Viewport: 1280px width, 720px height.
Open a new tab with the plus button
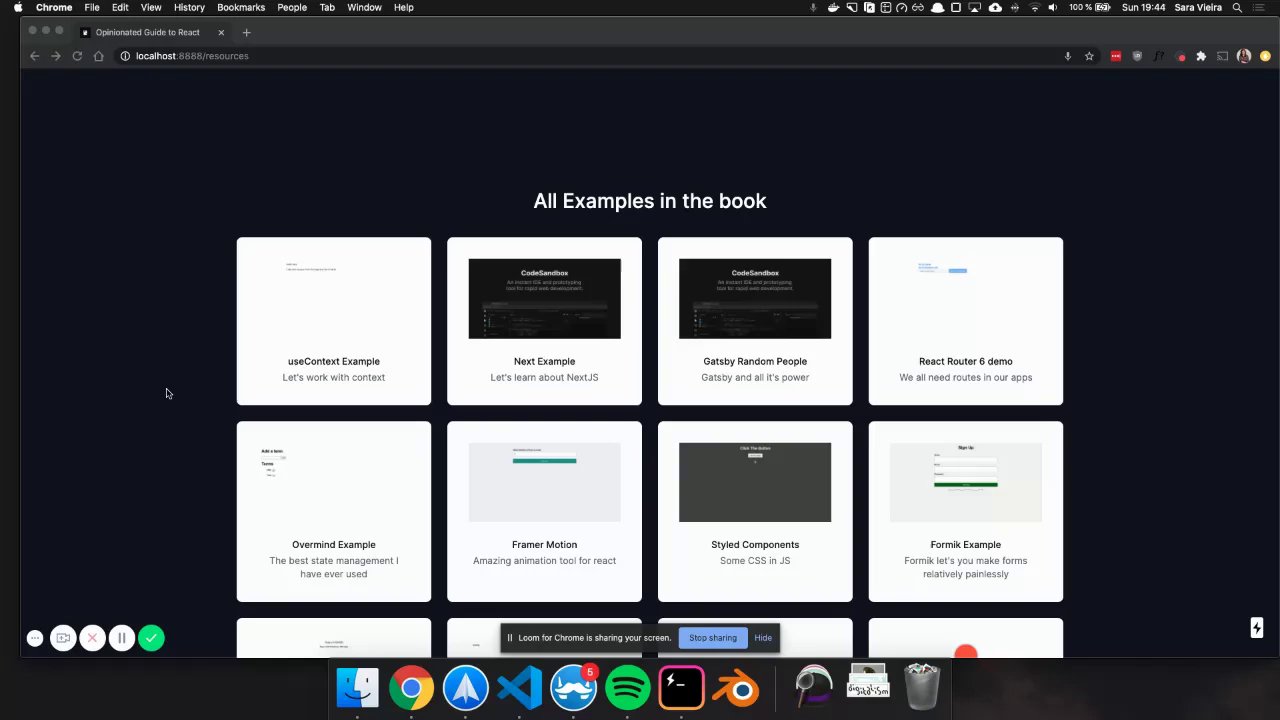pos(246,32)
